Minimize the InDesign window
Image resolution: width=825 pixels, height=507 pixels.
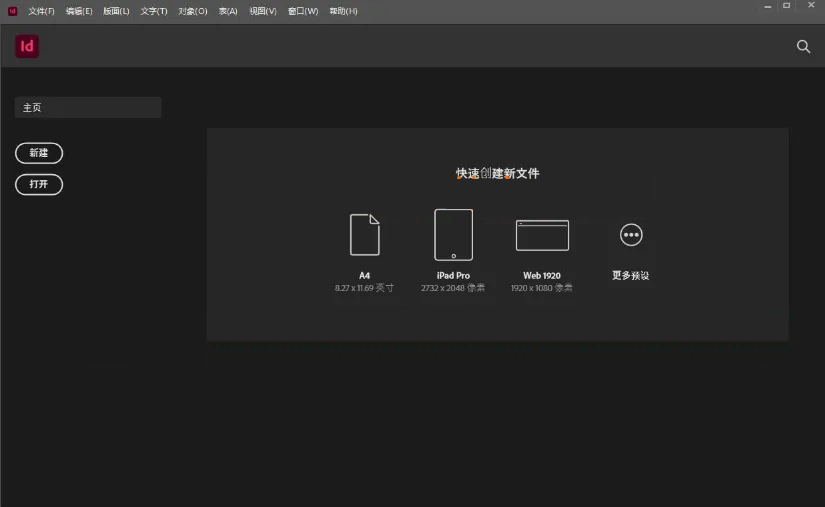point(768,6)
